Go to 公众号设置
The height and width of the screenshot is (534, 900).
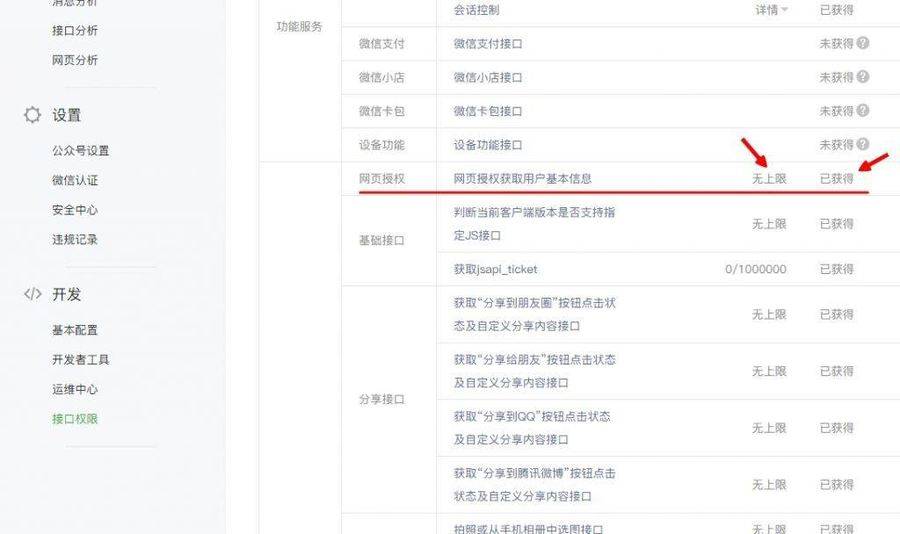click(80, 150)
